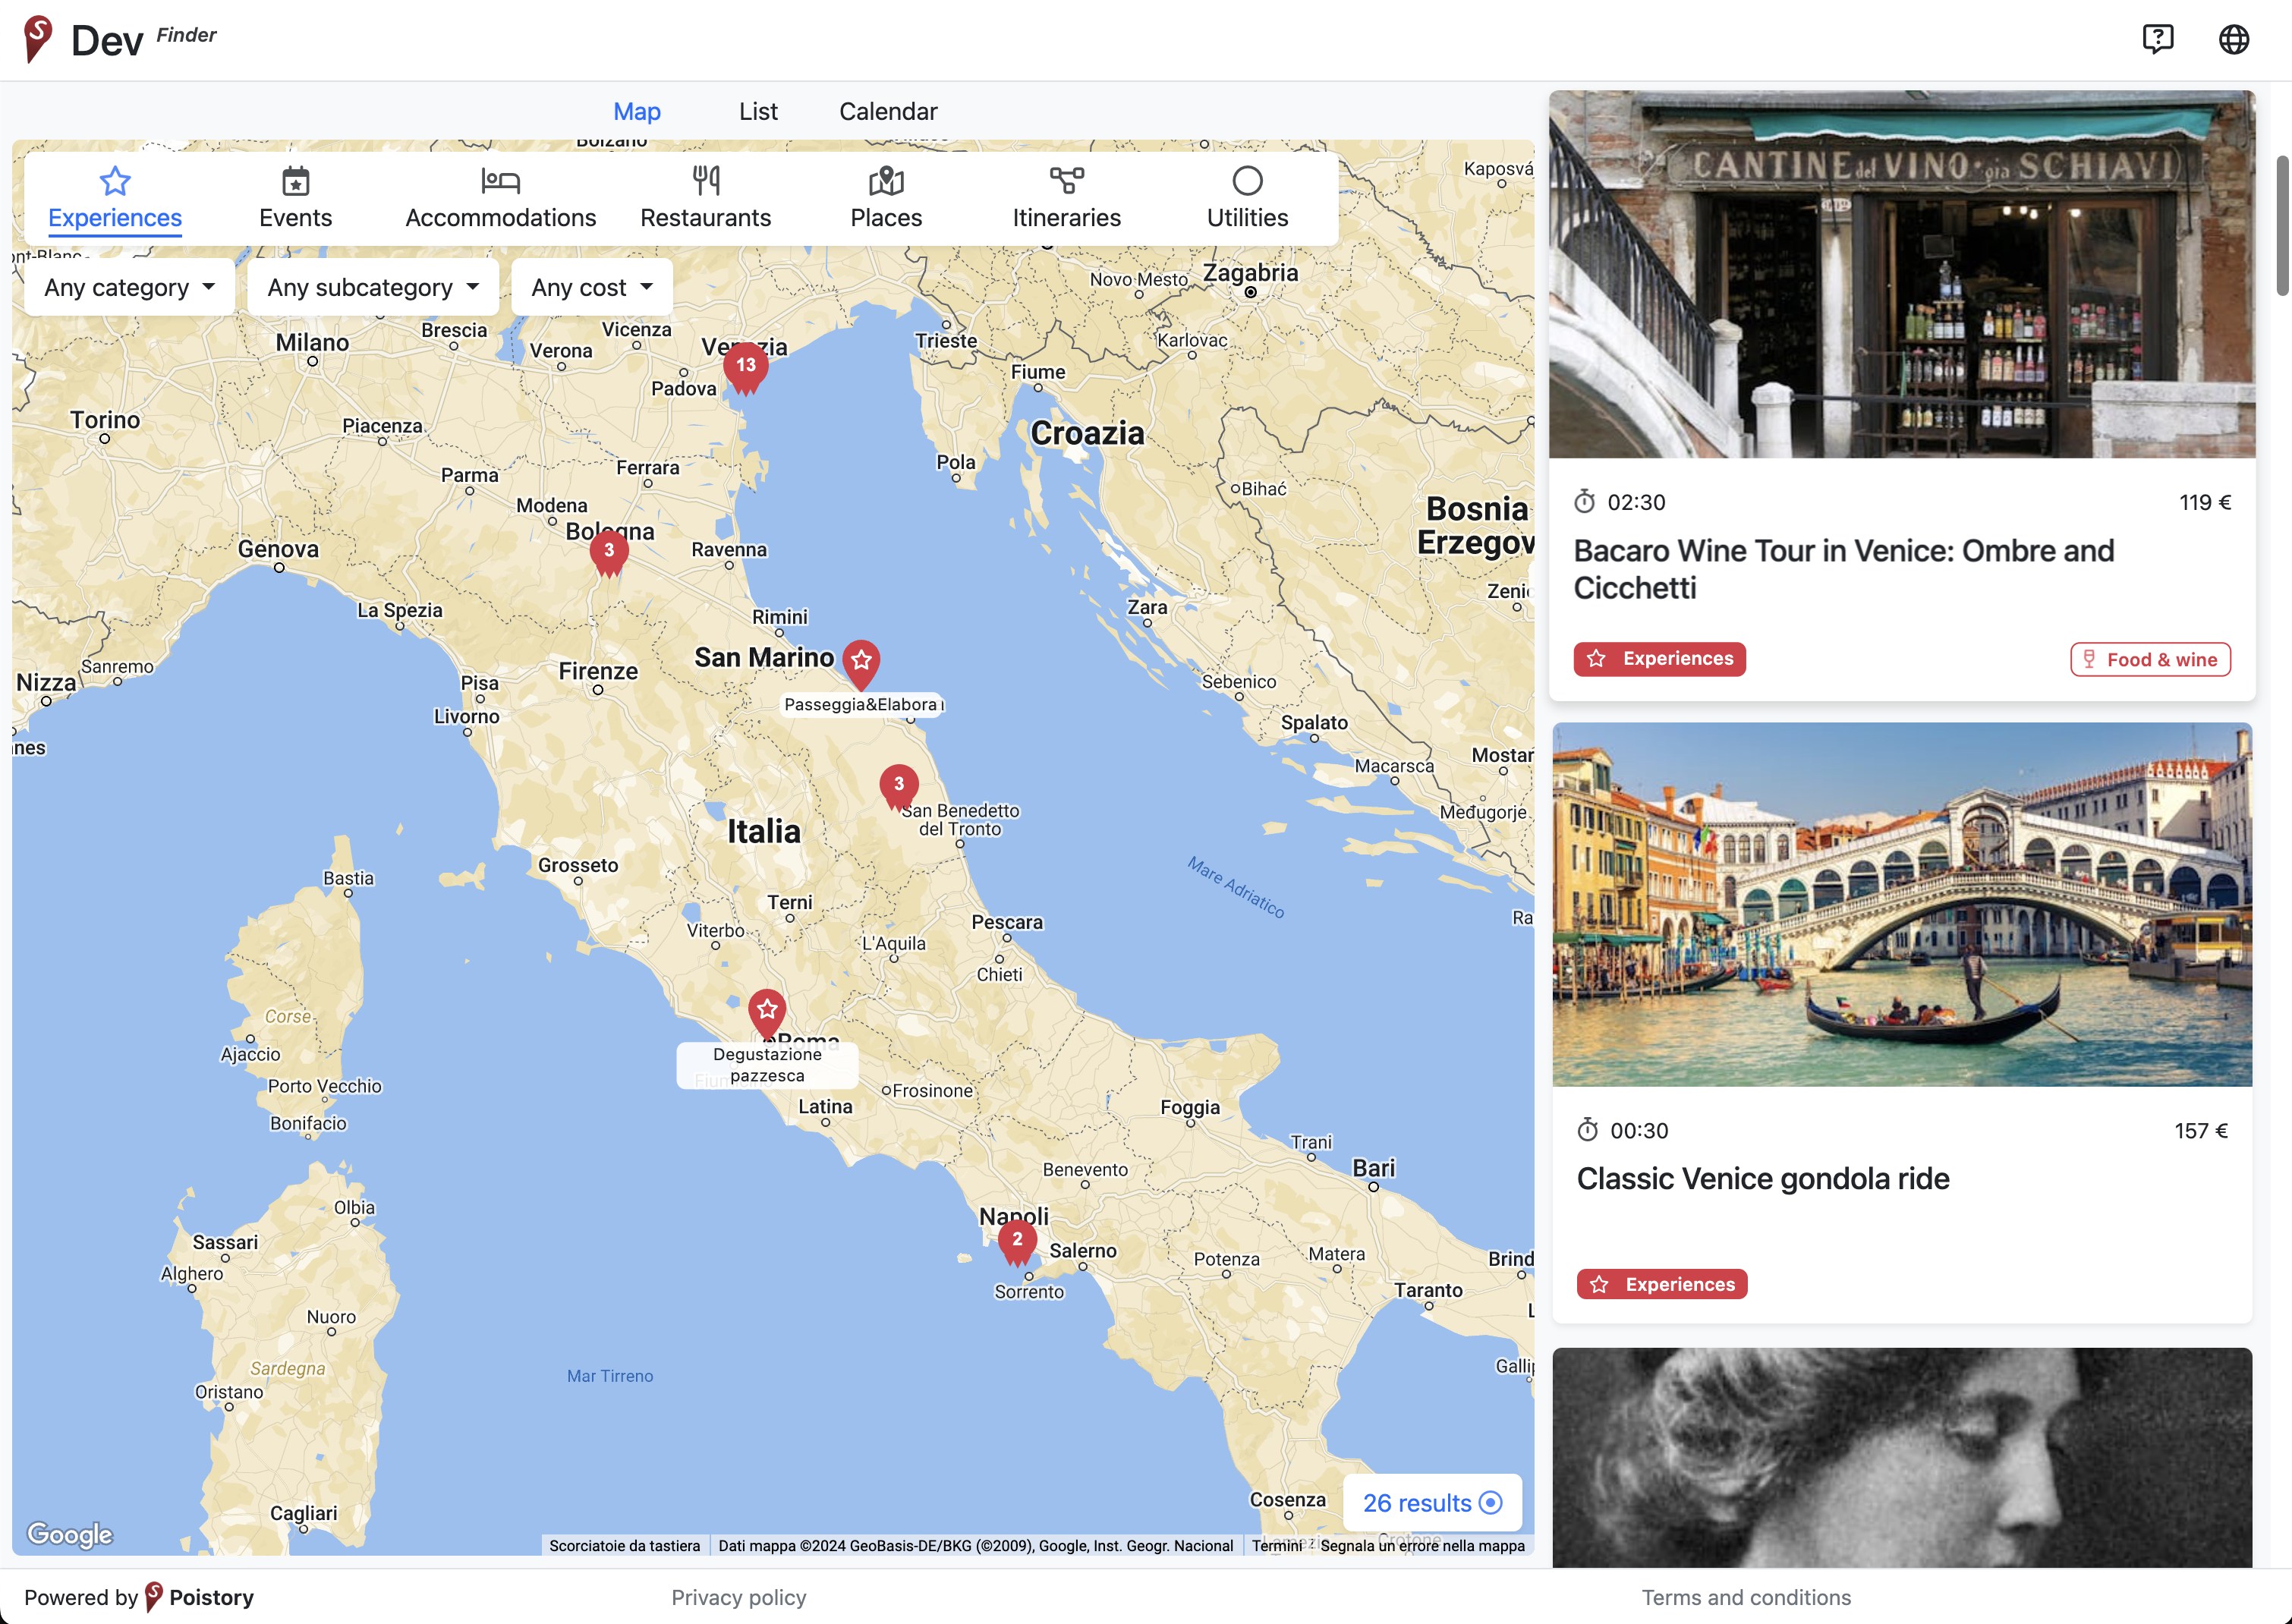
Task: Click the 26 results button
Action: click(1432, 1503)
